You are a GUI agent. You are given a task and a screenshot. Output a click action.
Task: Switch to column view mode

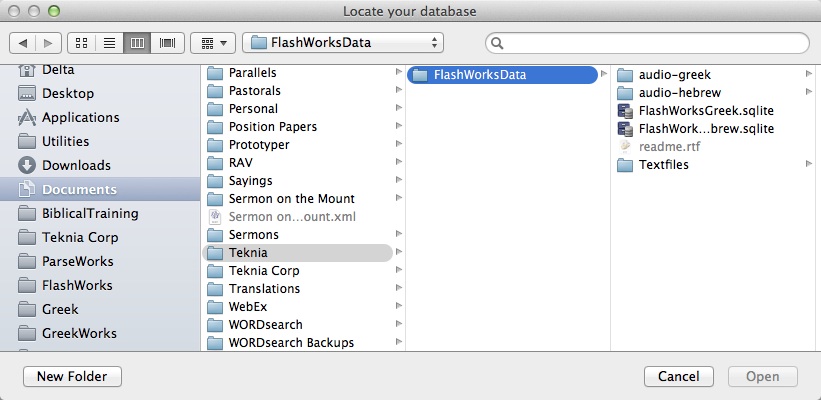click(137, 43)
